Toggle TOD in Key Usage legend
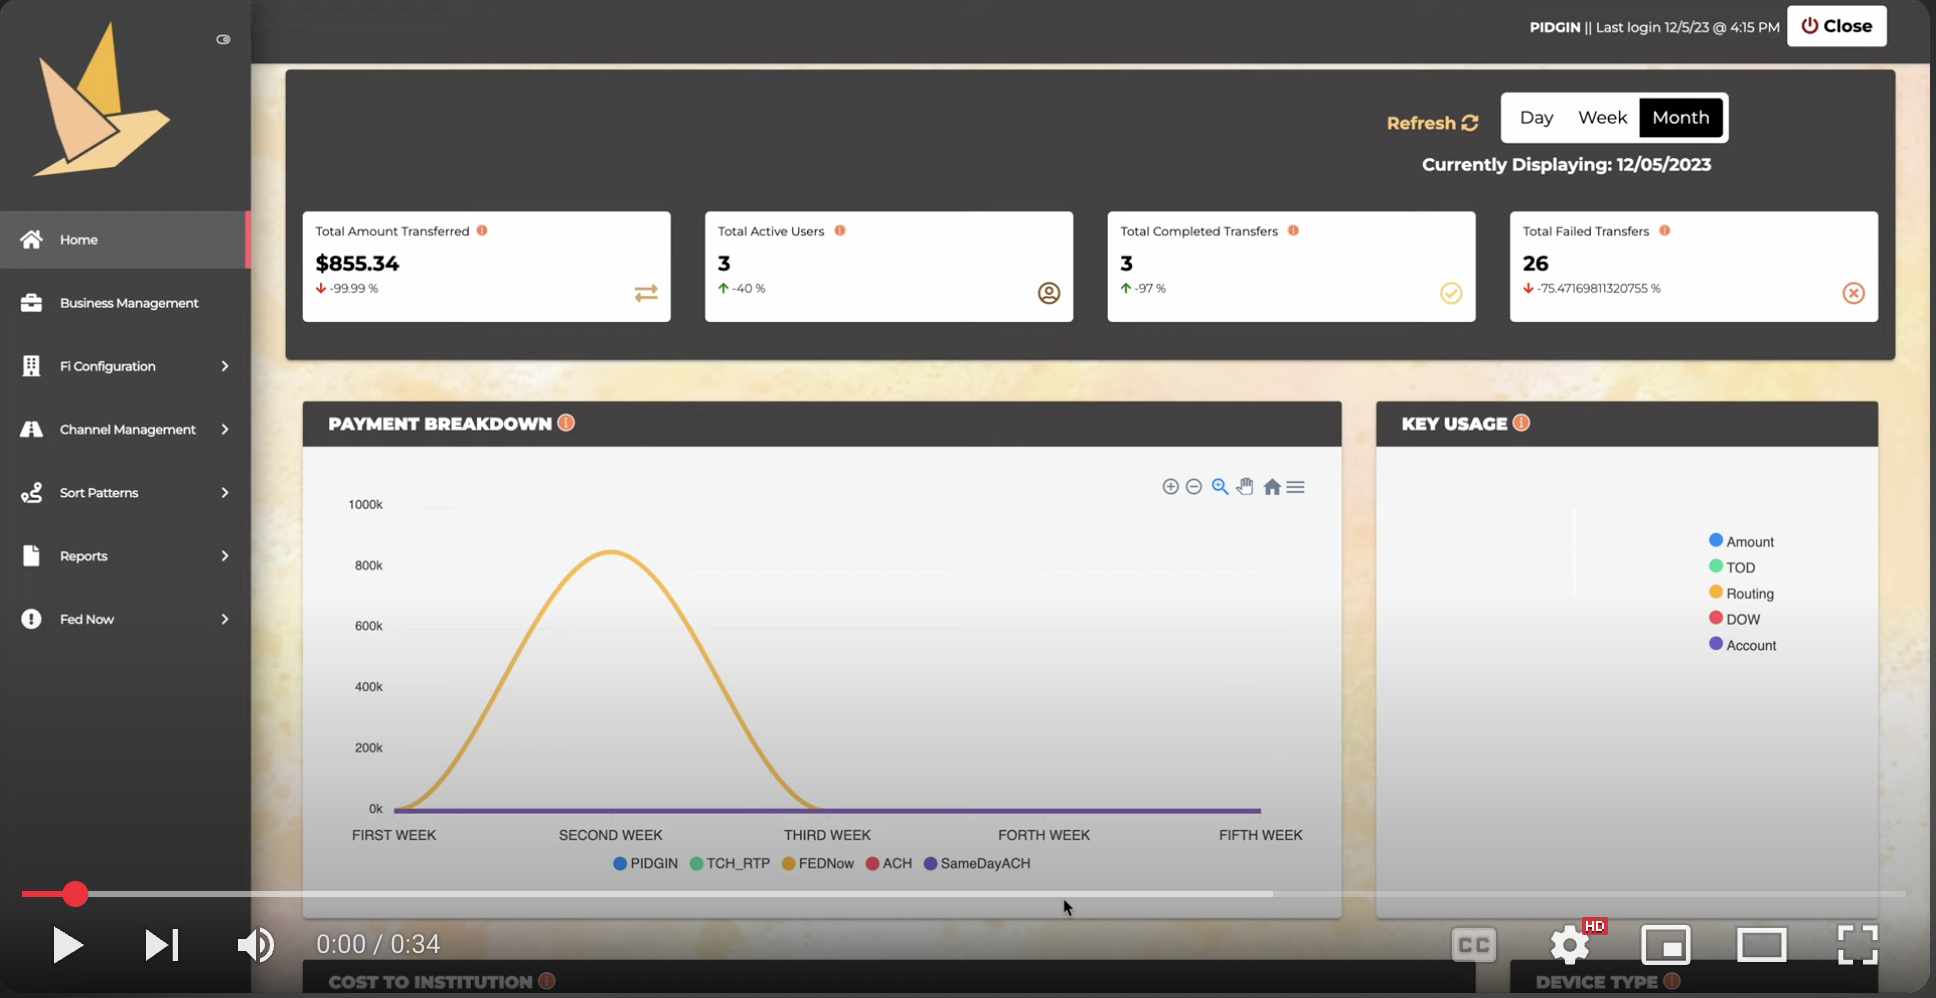This screenshot has height=998, width=1936. pos(1733,567)
